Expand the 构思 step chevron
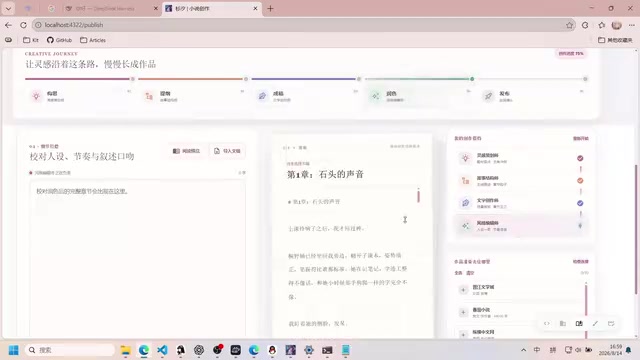The height and width of the screenshot is (360, 640). click(129, 91)
